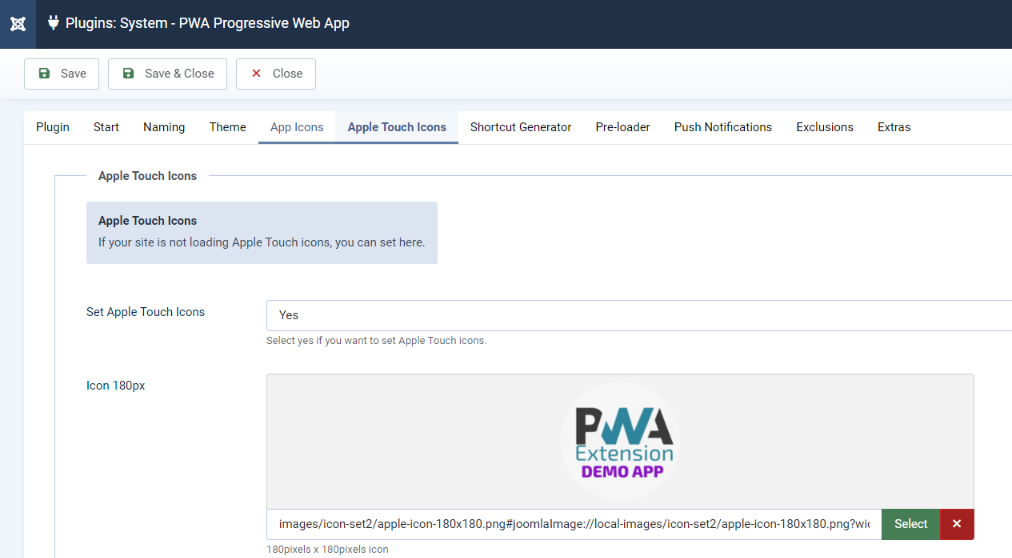Go to Exclusions tab

[x=825, y=127]
